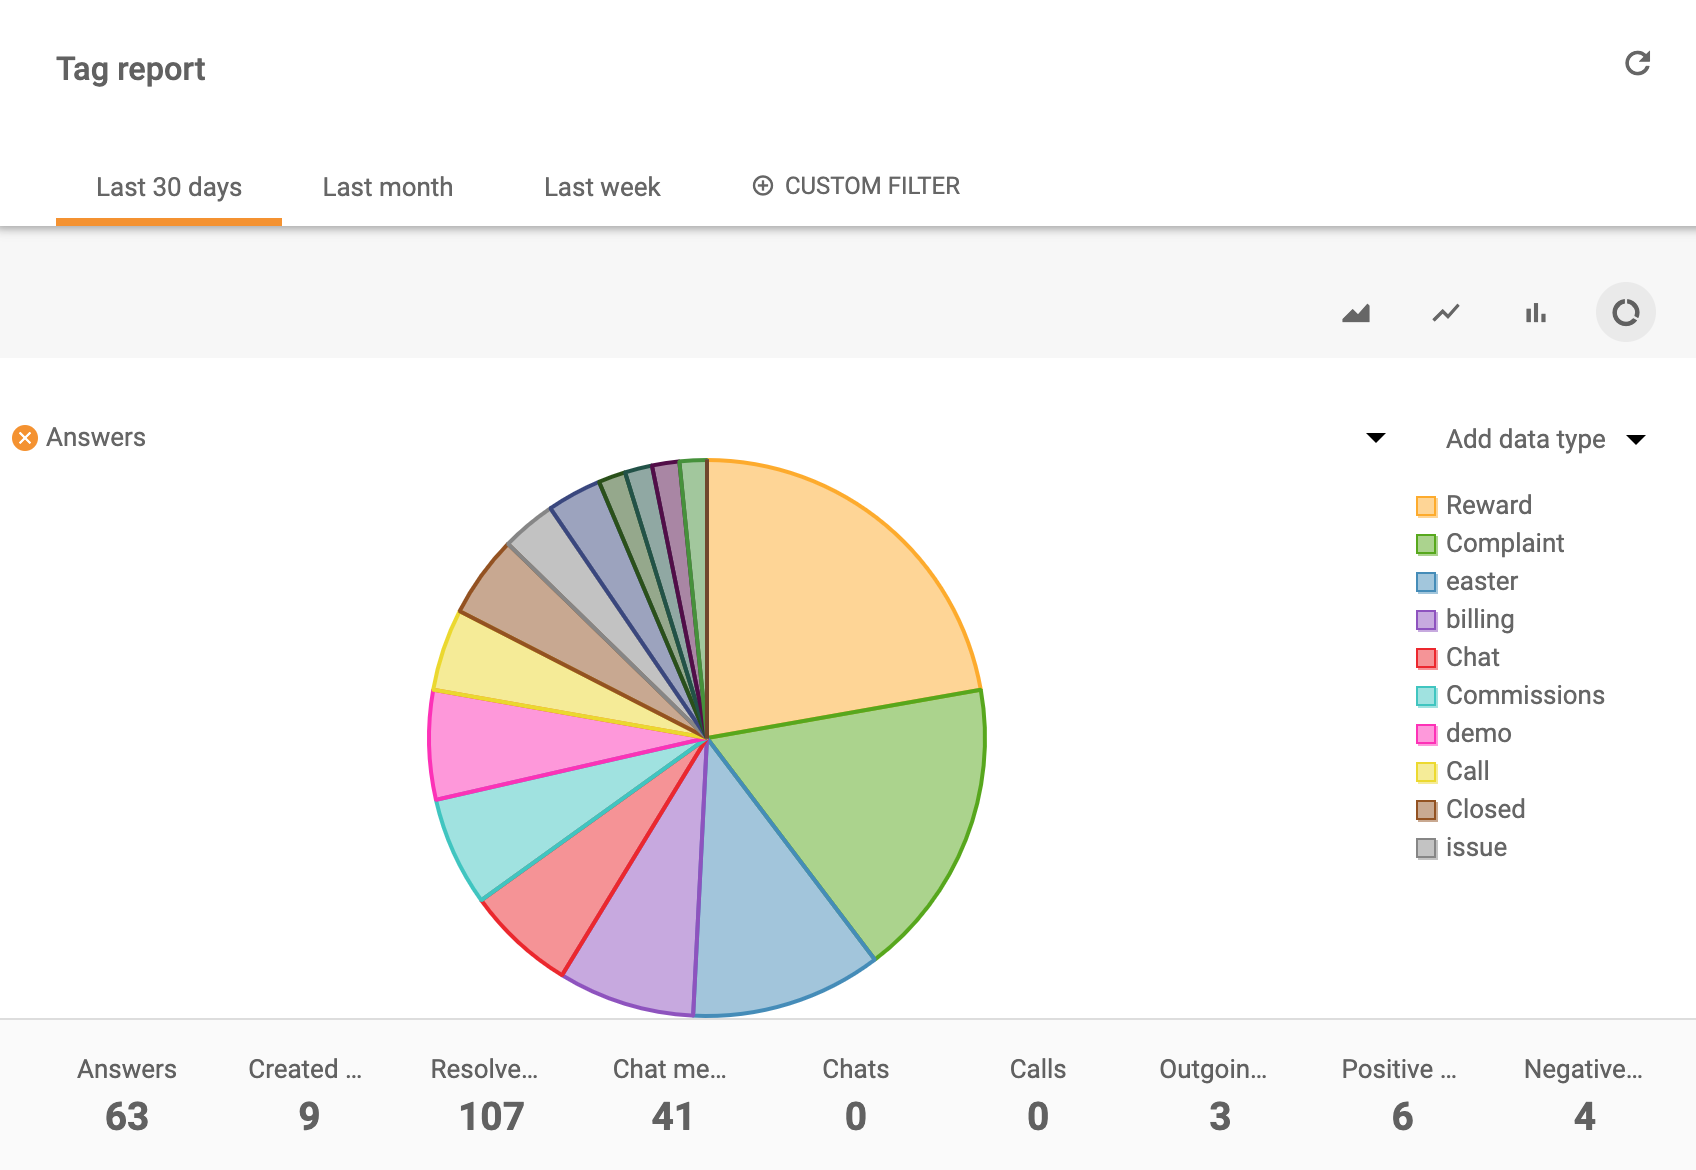Viewport: 1696px width, 1170px height.
Task: Open the dropdown arrow beside the legend
Action: [x=1377, y=438]
